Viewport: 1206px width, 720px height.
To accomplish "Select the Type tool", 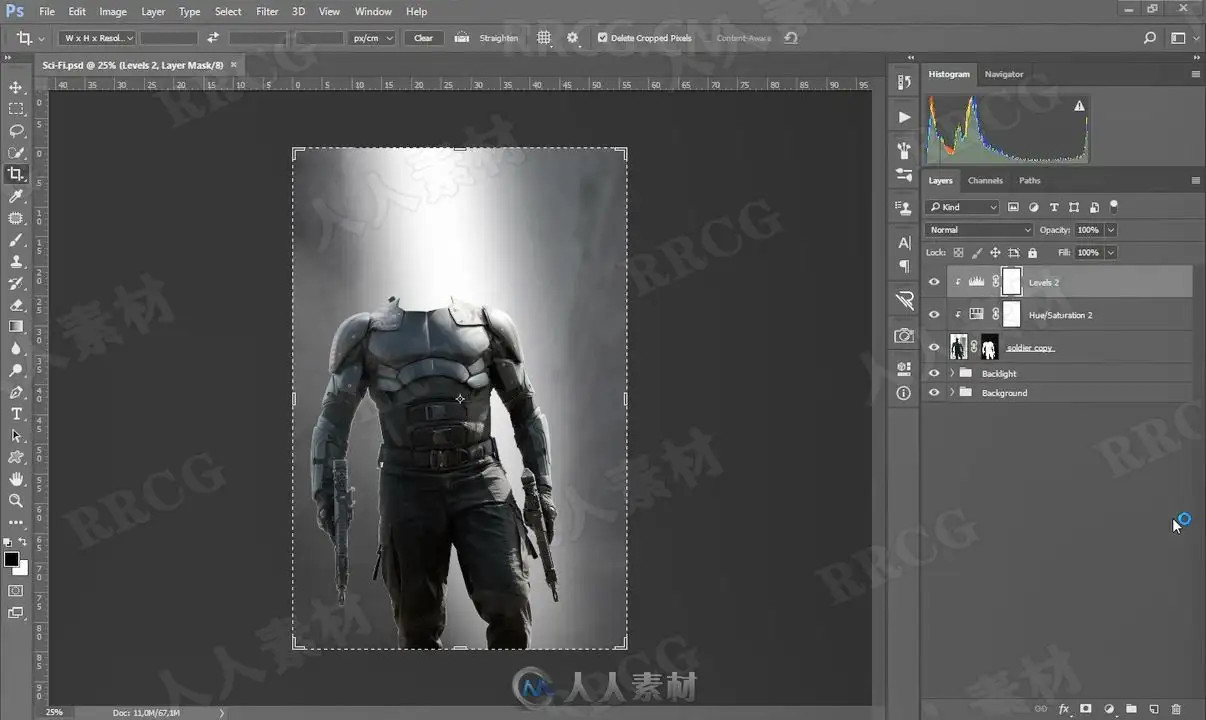I will coord(16,414).
